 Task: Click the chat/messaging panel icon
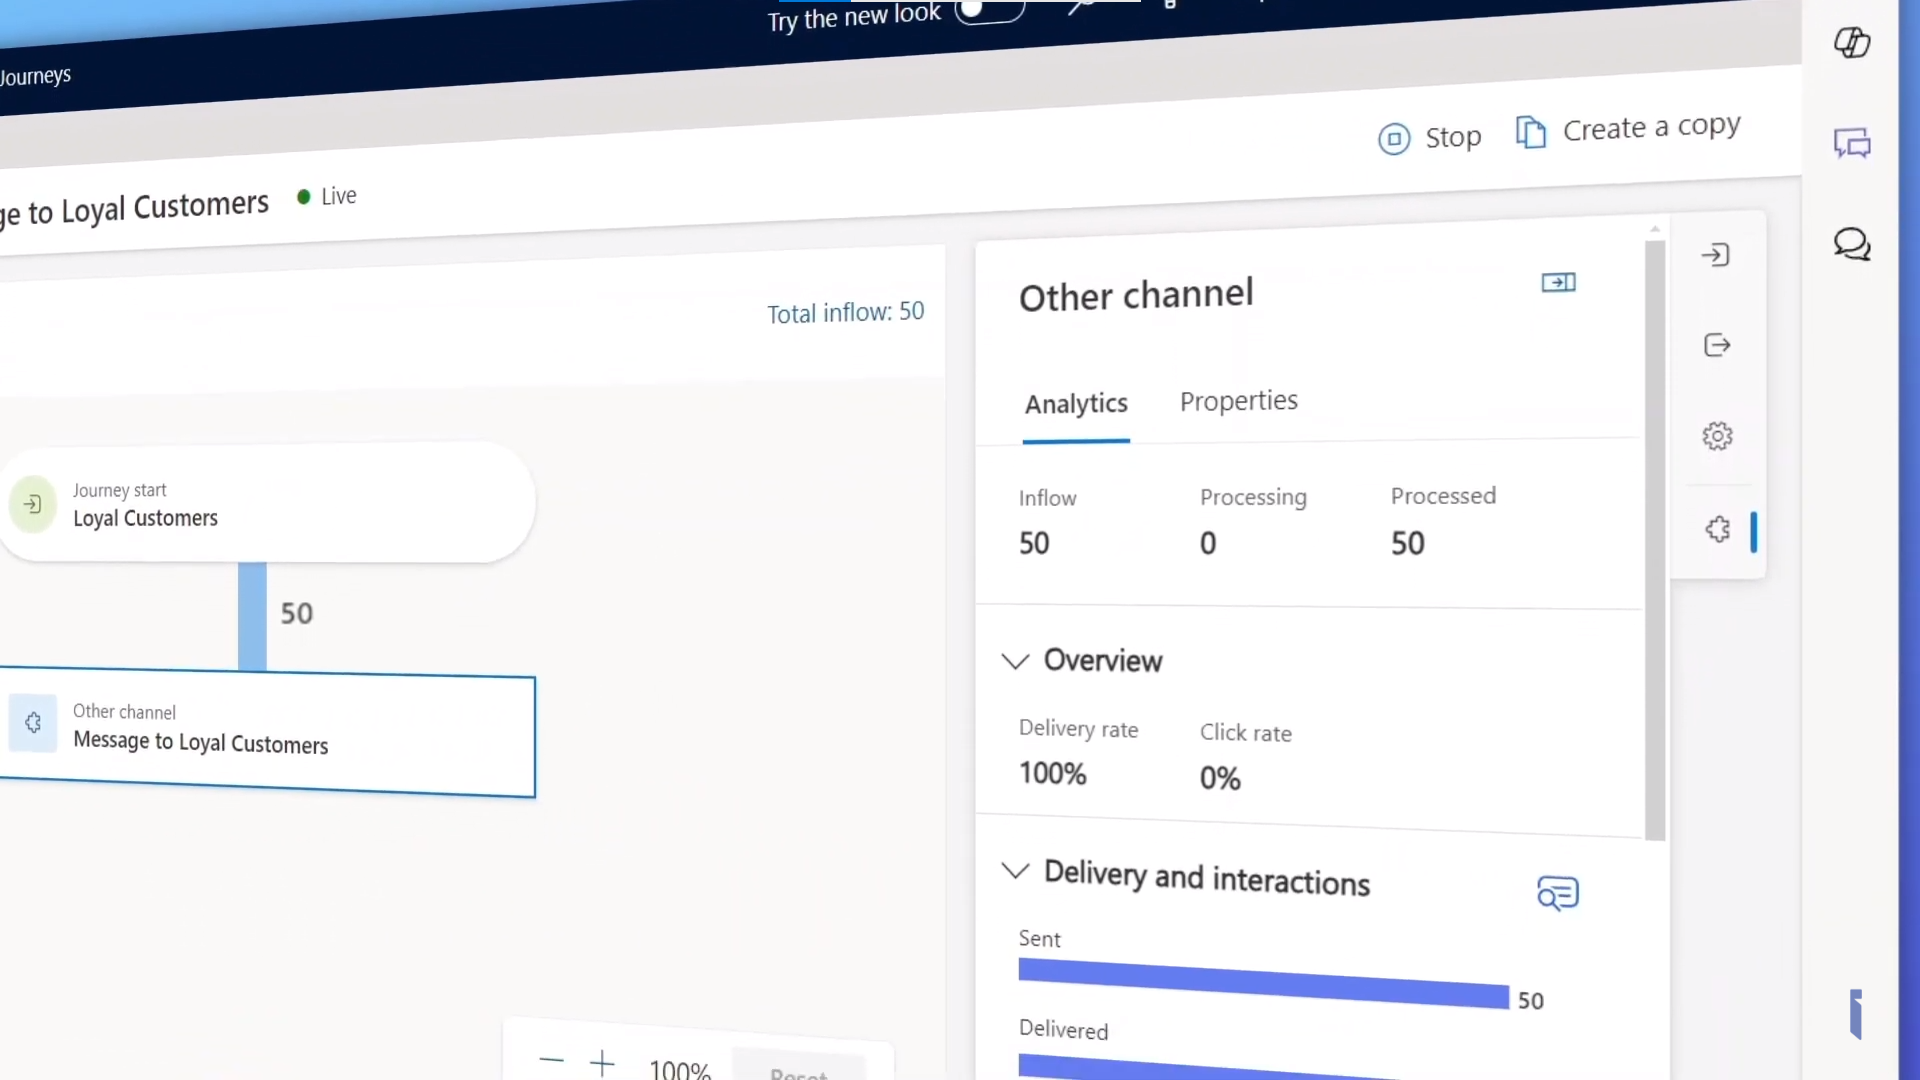coord(1853,142)
